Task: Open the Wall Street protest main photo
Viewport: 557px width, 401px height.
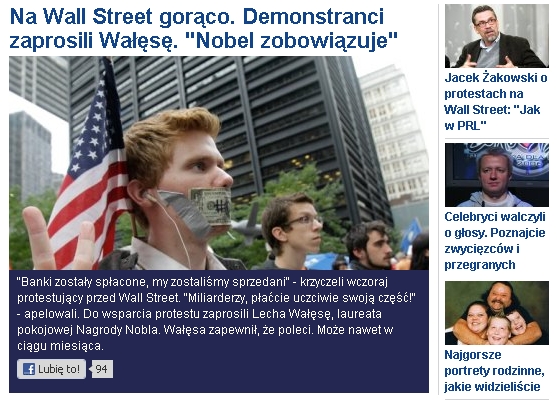Action: [219, 163]
